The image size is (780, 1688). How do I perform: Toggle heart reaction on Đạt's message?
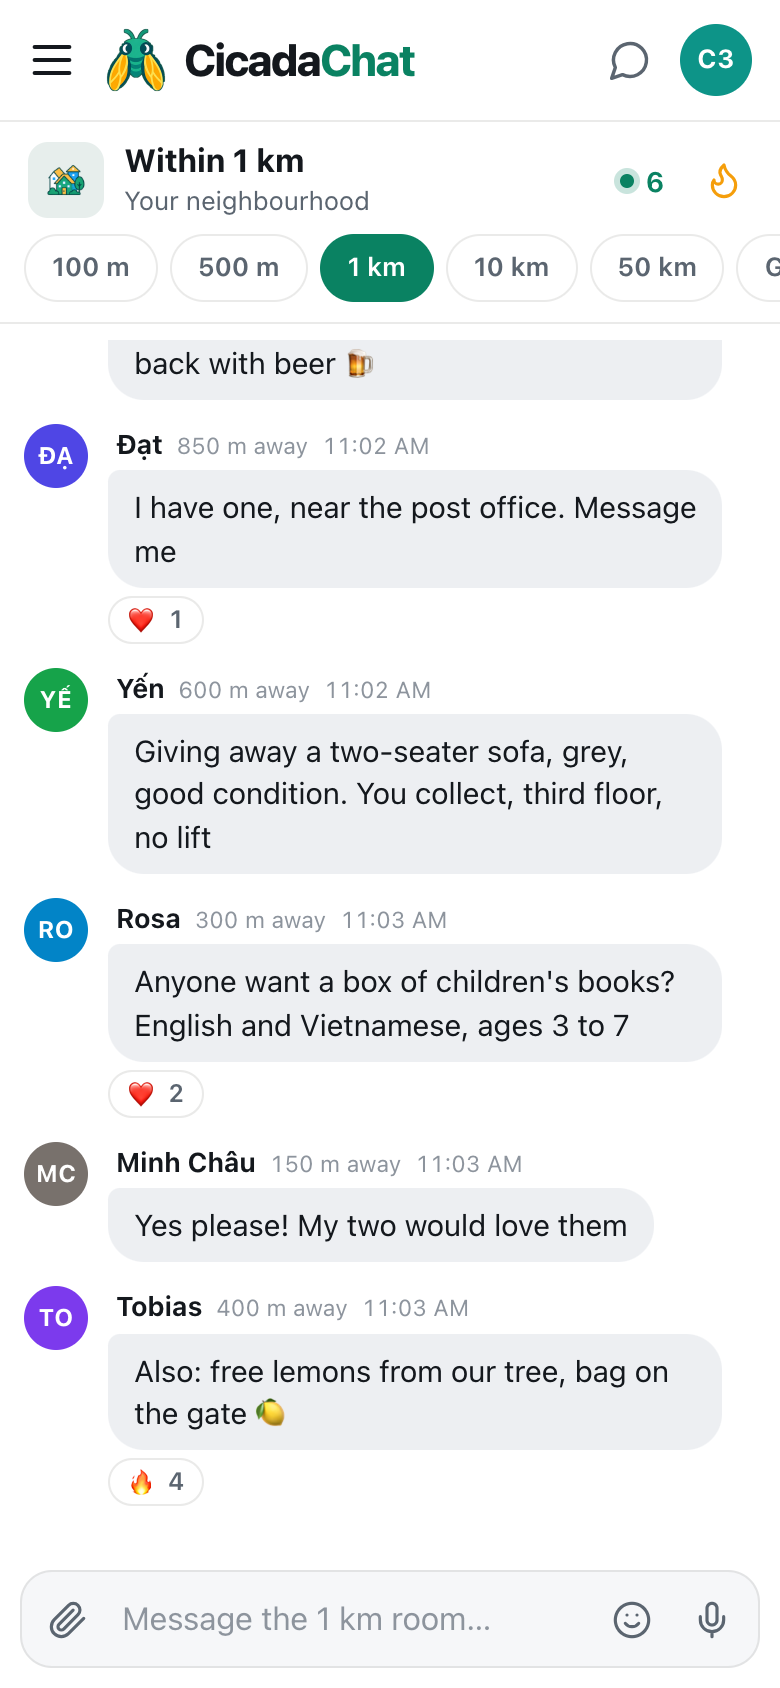coord(156,620)
